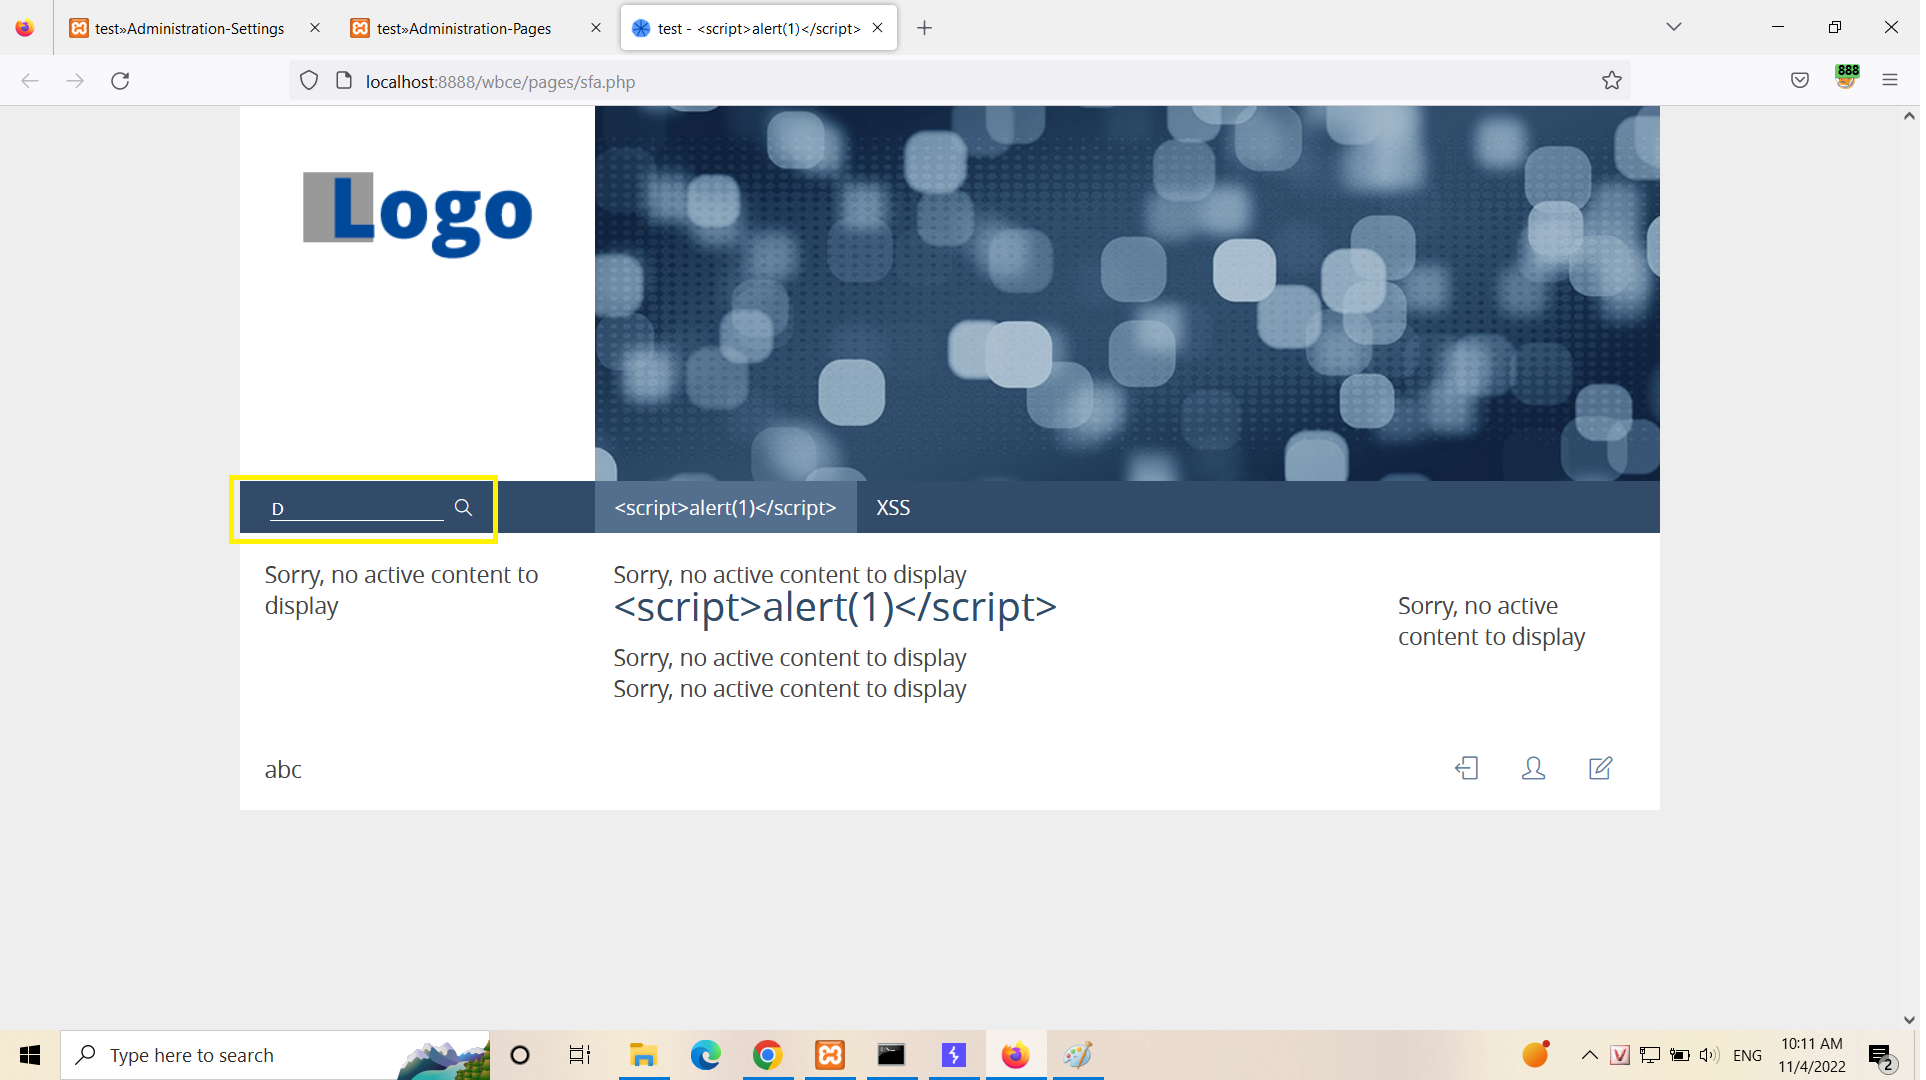The width and height of the screenshot is (1926, 1080).
Task: Switch to test»Administration-Settings tab
Action: 189,28
